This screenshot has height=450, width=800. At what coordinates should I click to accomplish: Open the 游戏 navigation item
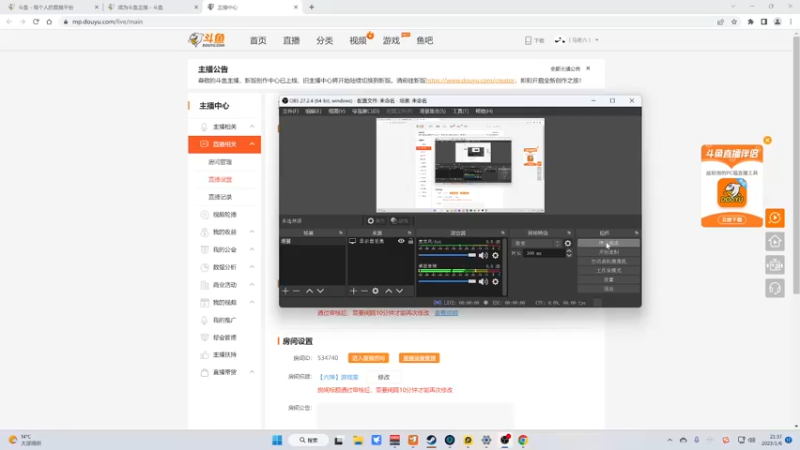pyautogui.click(x=391, y=40)
